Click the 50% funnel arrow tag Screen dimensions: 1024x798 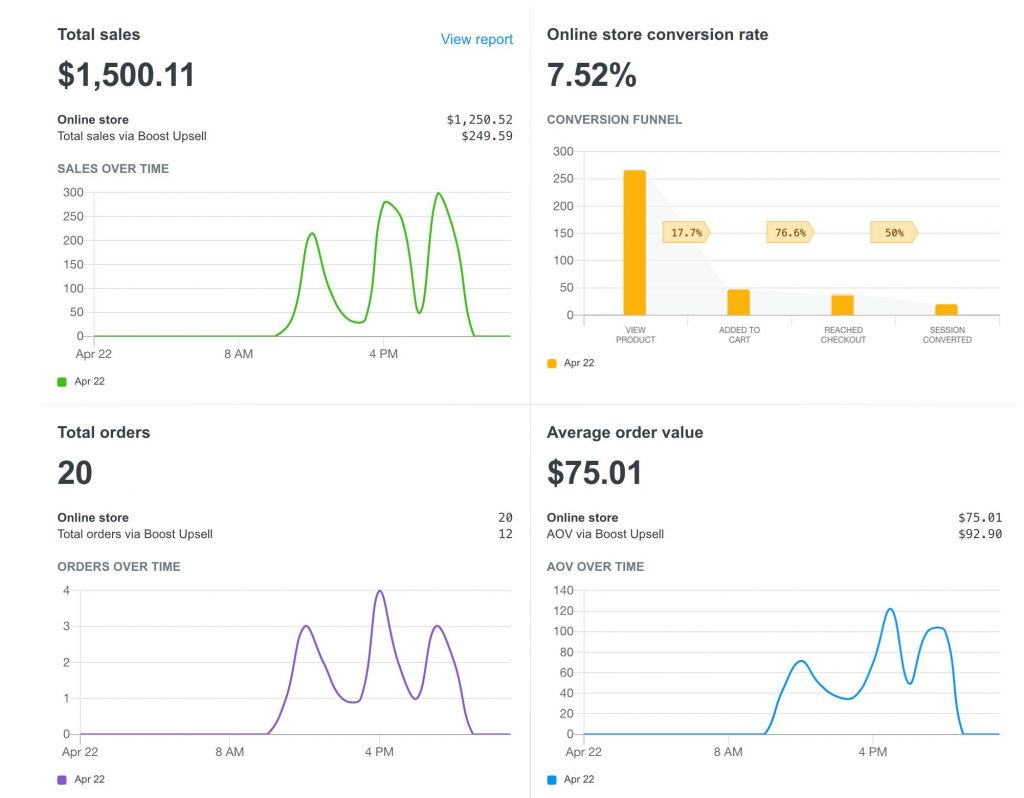893,232
